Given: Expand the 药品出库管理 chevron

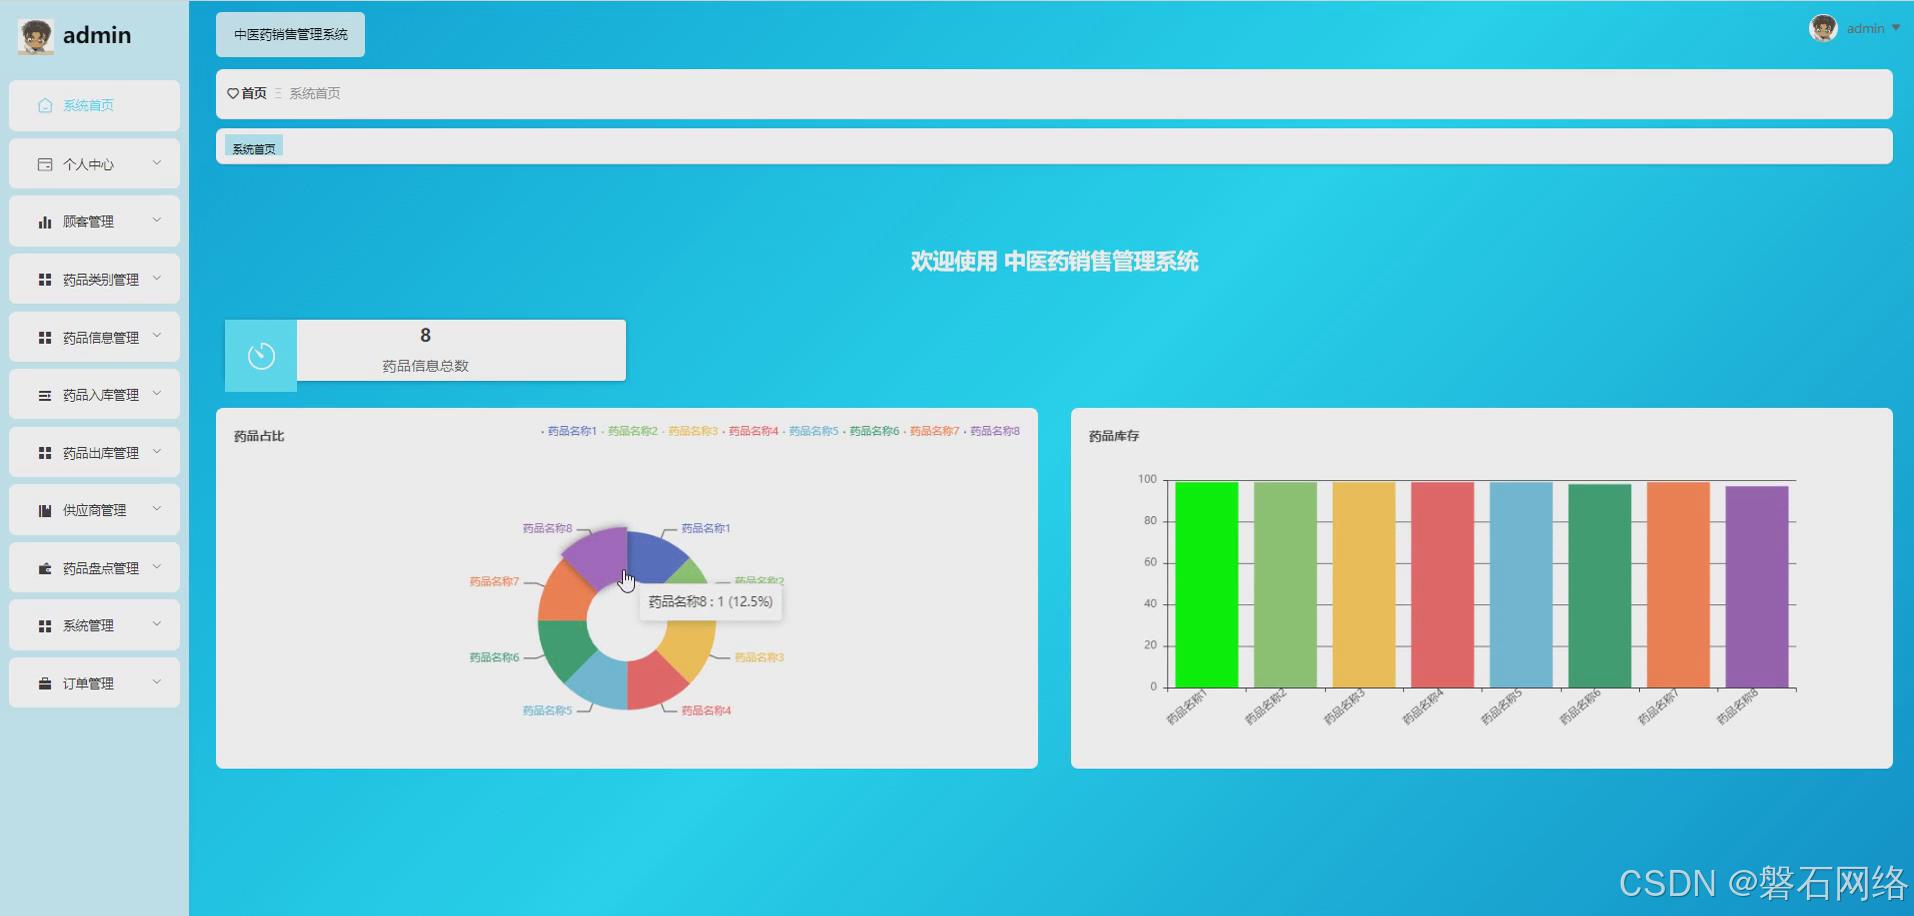Looking at the screenshot, I should (157, 452).
